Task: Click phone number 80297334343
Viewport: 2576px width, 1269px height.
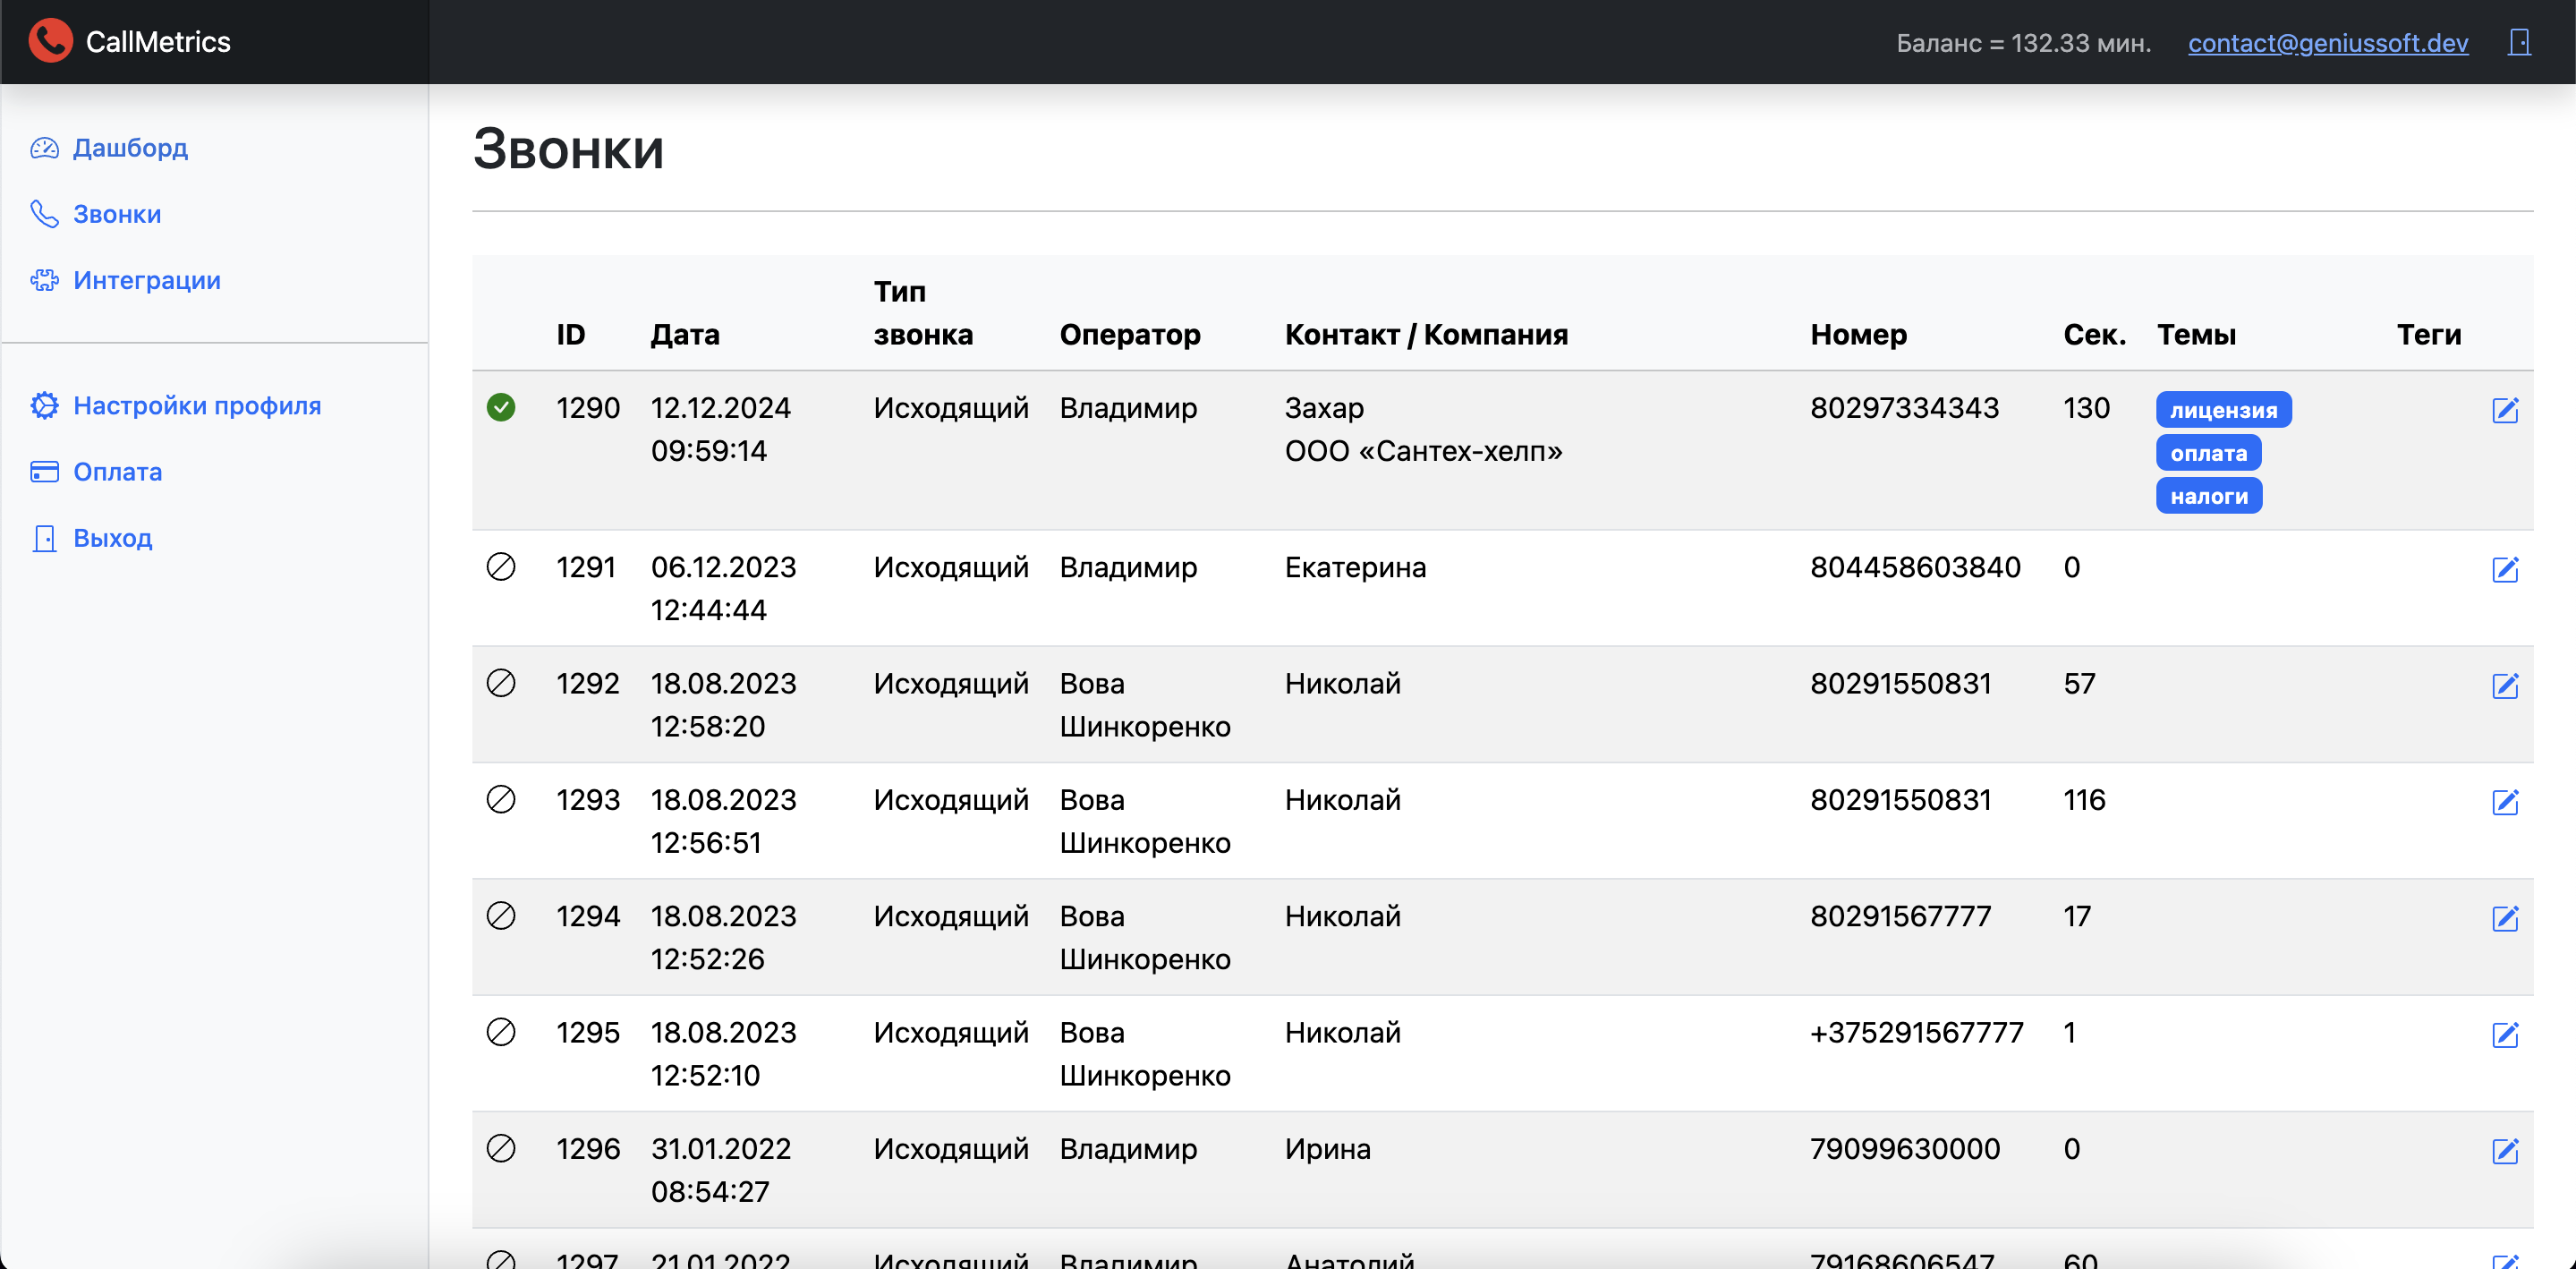Action: pyautogui.click(x=1904, y=408)
